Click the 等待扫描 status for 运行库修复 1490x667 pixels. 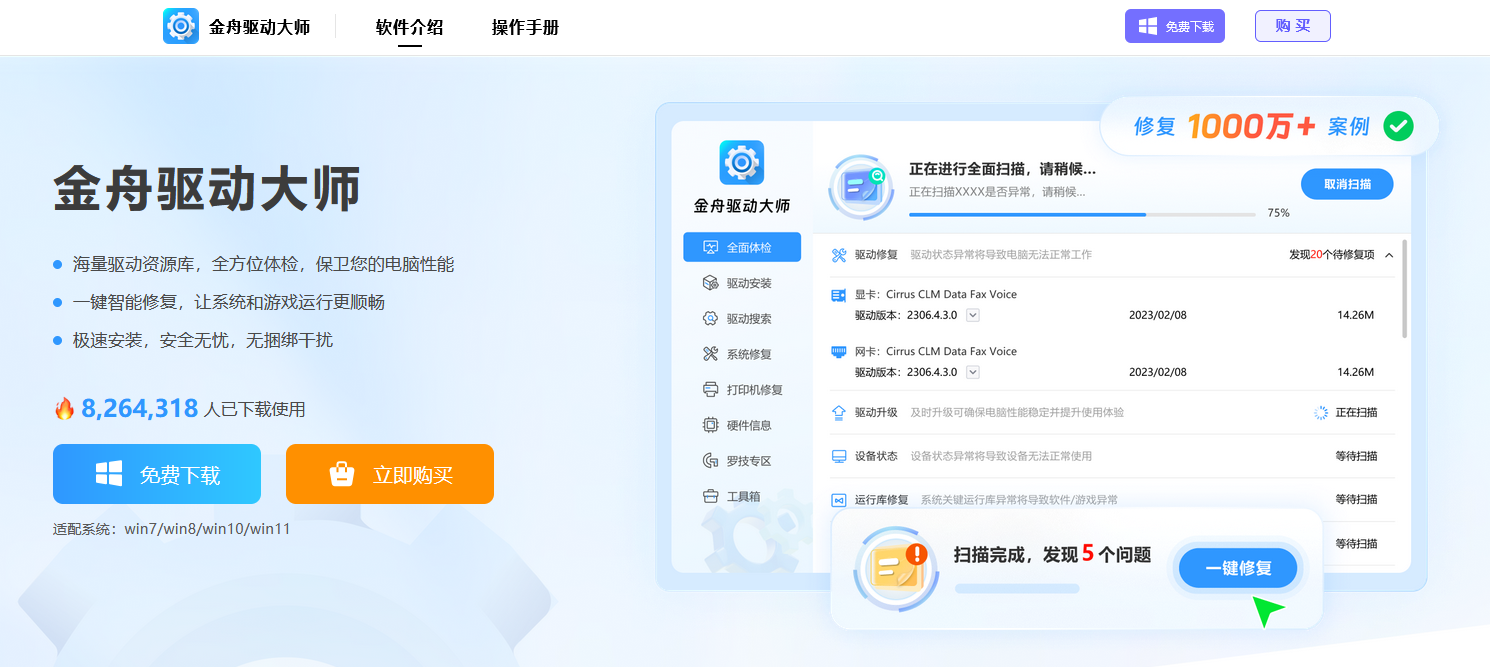coord(1356,499)
